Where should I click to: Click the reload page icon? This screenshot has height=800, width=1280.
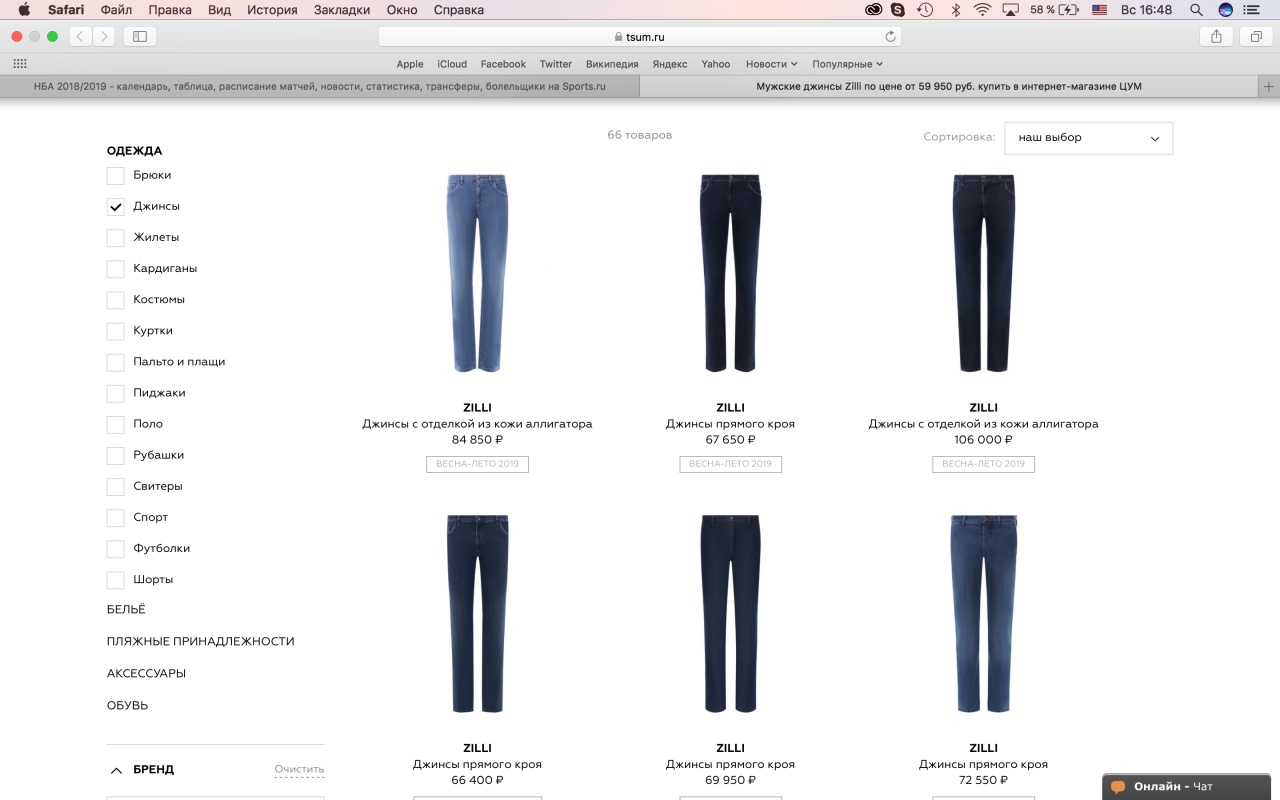890,37
